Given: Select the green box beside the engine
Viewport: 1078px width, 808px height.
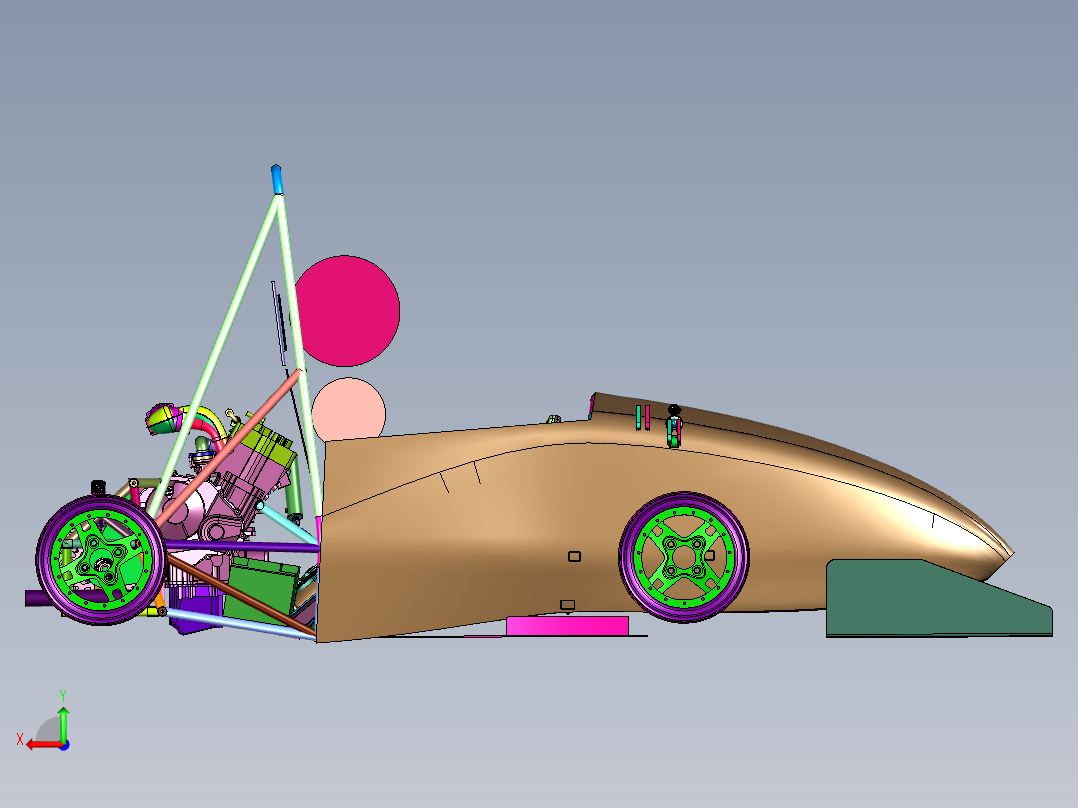Looking at the screenshot, I should pyautogui.click(x=262, y=589).
